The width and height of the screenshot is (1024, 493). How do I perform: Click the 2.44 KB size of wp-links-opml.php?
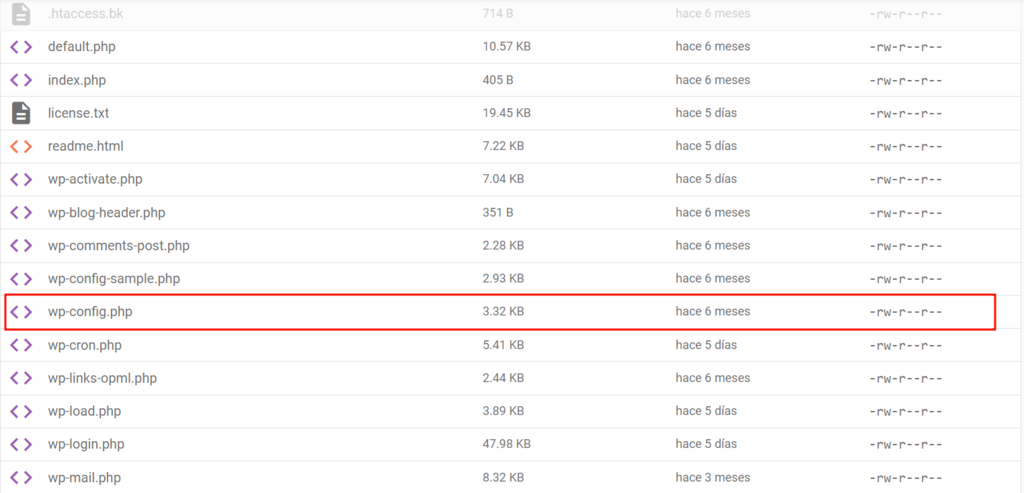pyautogui.click(x=503, y=378)
